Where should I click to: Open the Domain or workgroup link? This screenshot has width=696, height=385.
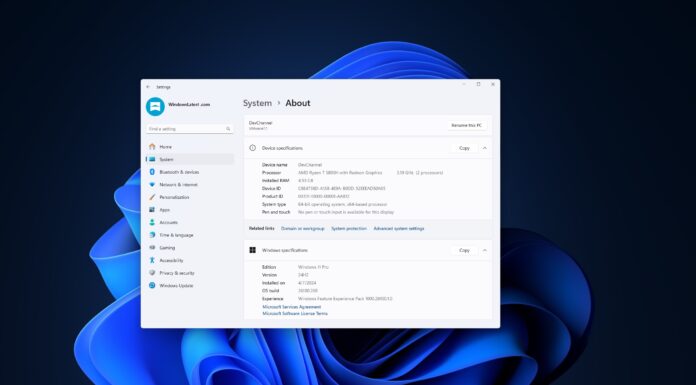303,229
